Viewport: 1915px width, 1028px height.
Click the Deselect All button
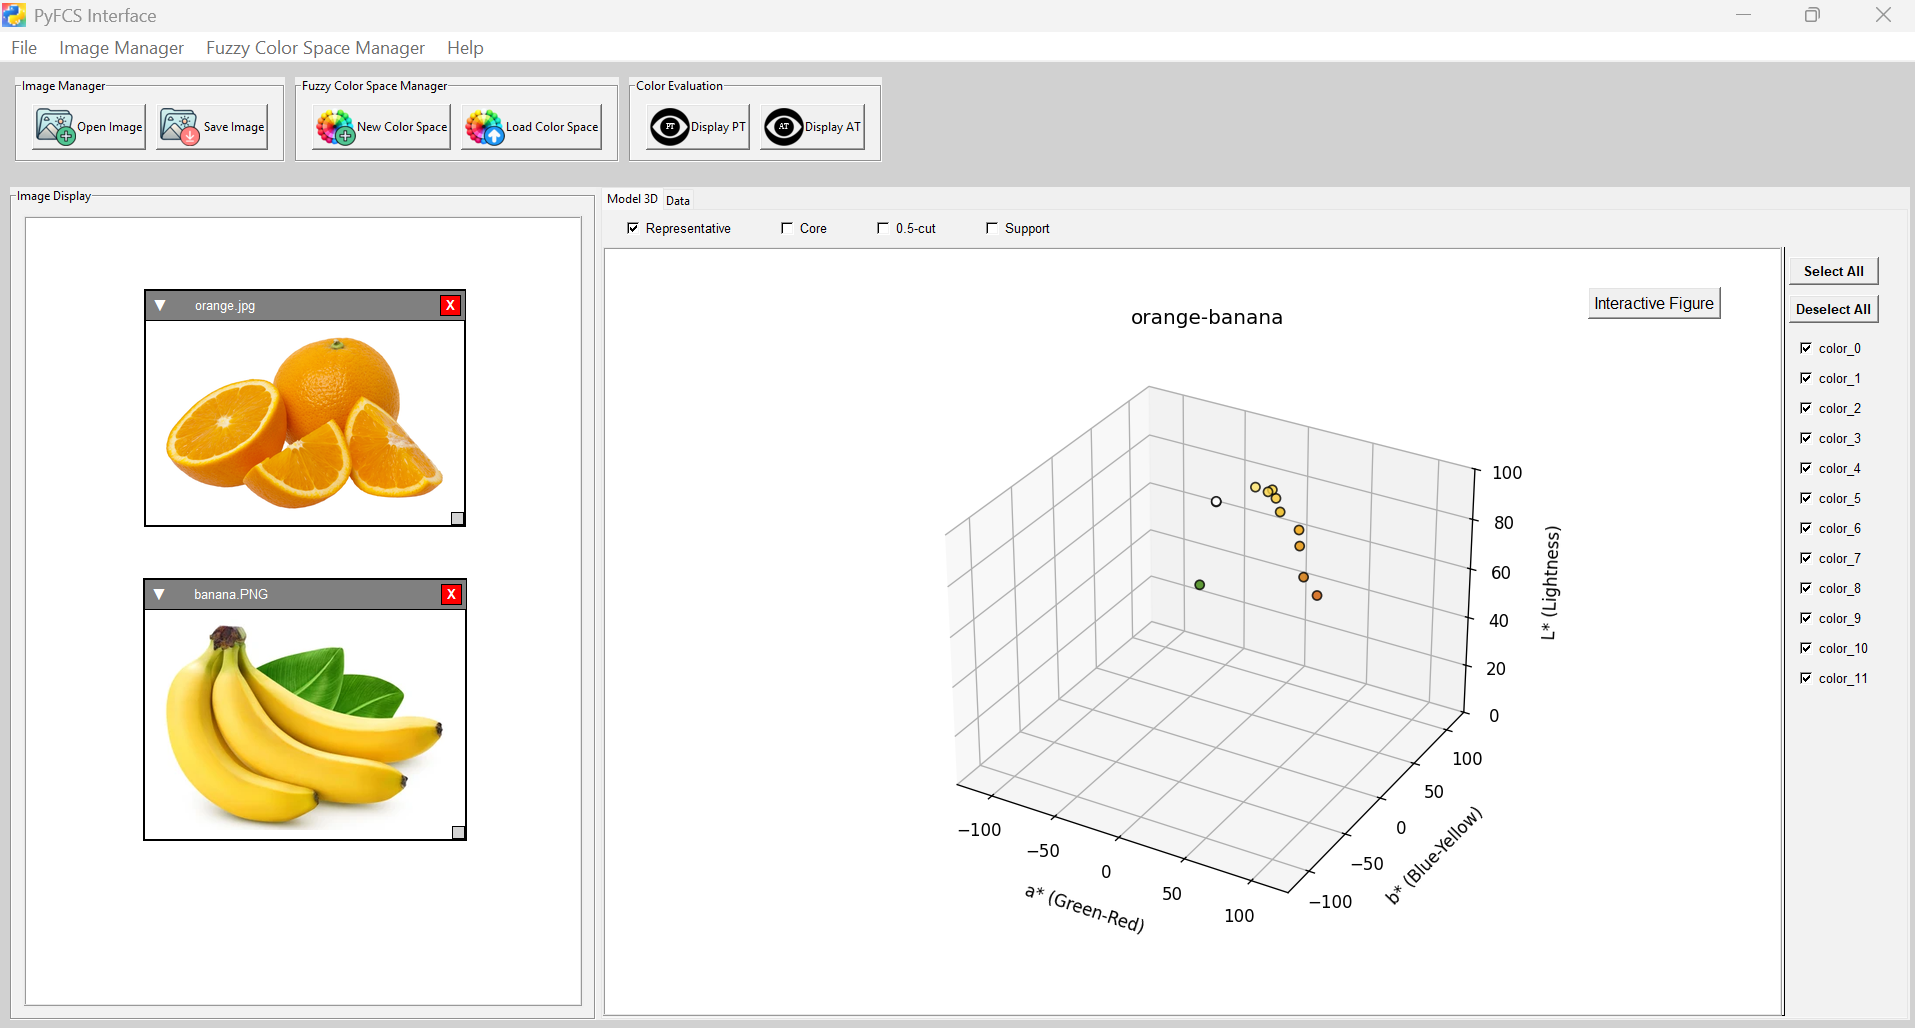1832,309
